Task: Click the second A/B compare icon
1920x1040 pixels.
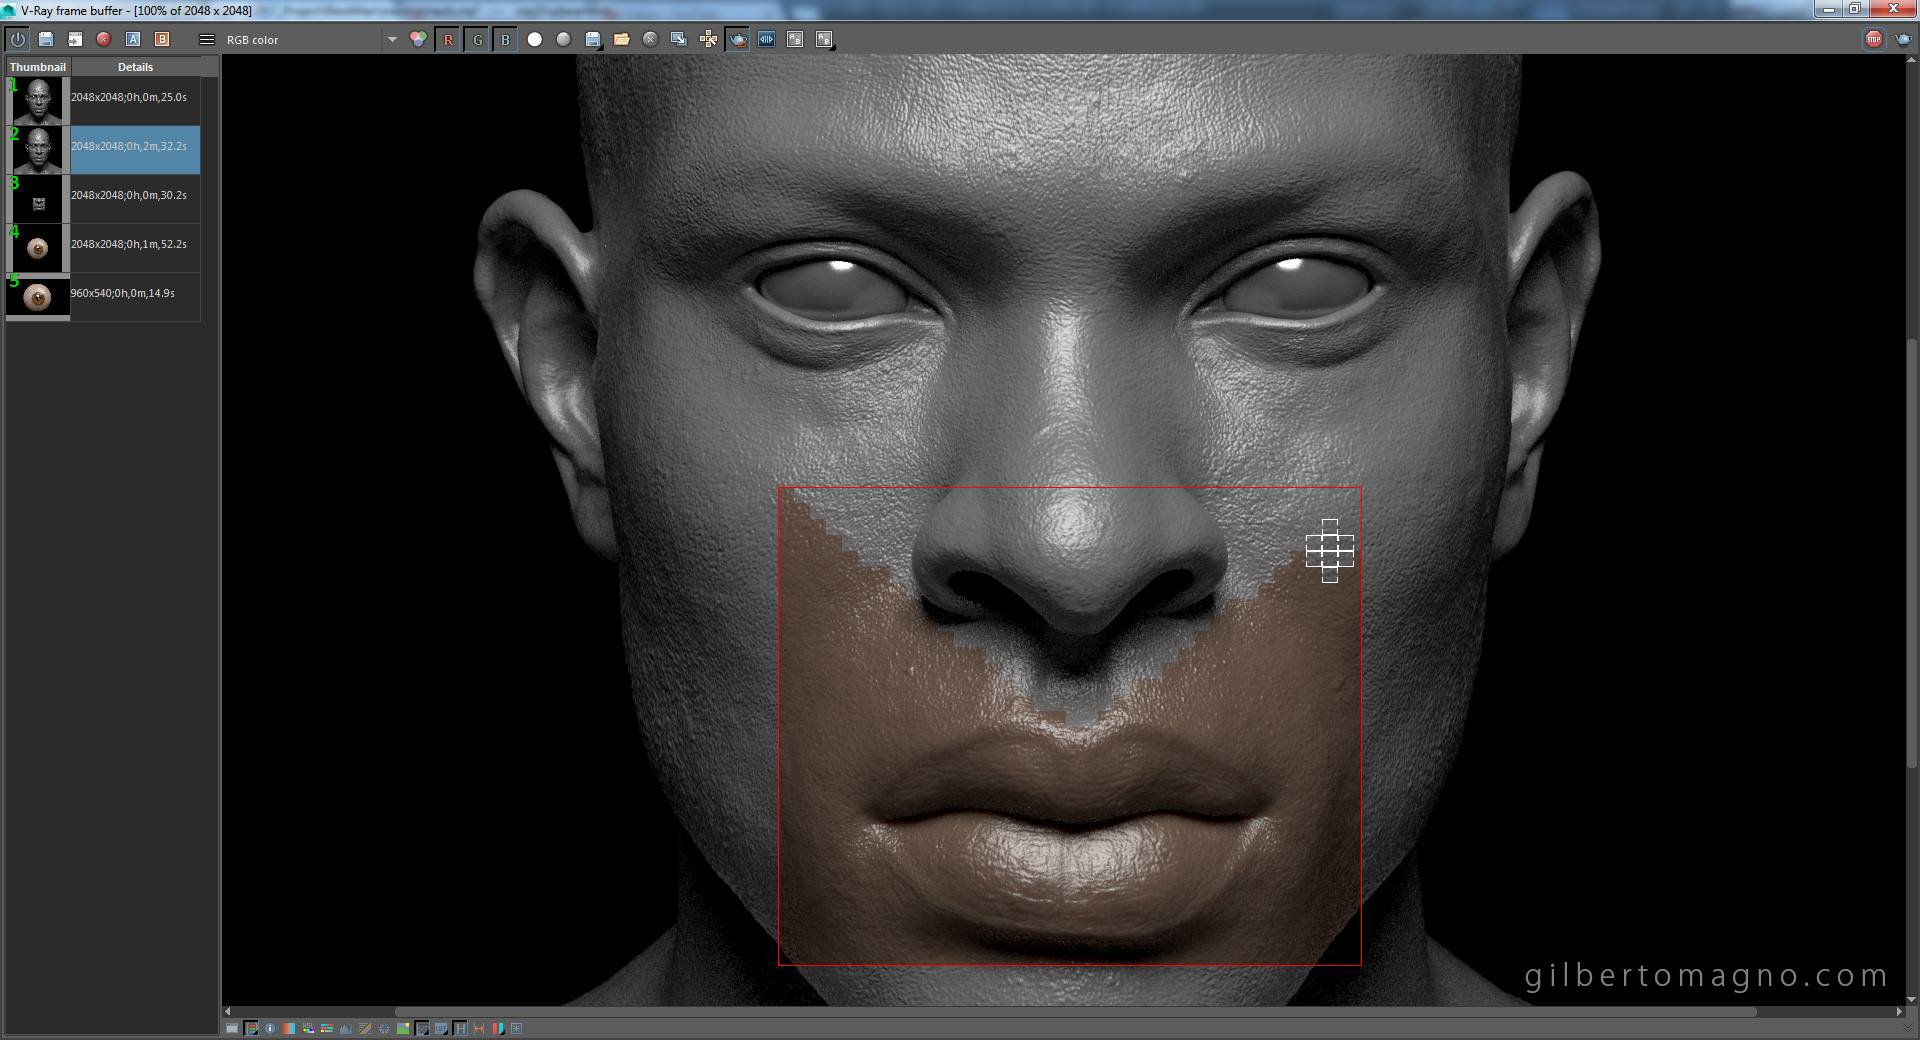Action: click(x=824, y=39)
